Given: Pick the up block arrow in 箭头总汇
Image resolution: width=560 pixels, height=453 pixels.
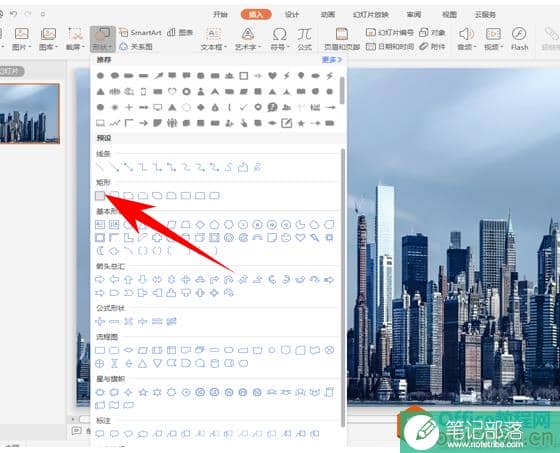Looking at the screenshot, I should (129, 279).
